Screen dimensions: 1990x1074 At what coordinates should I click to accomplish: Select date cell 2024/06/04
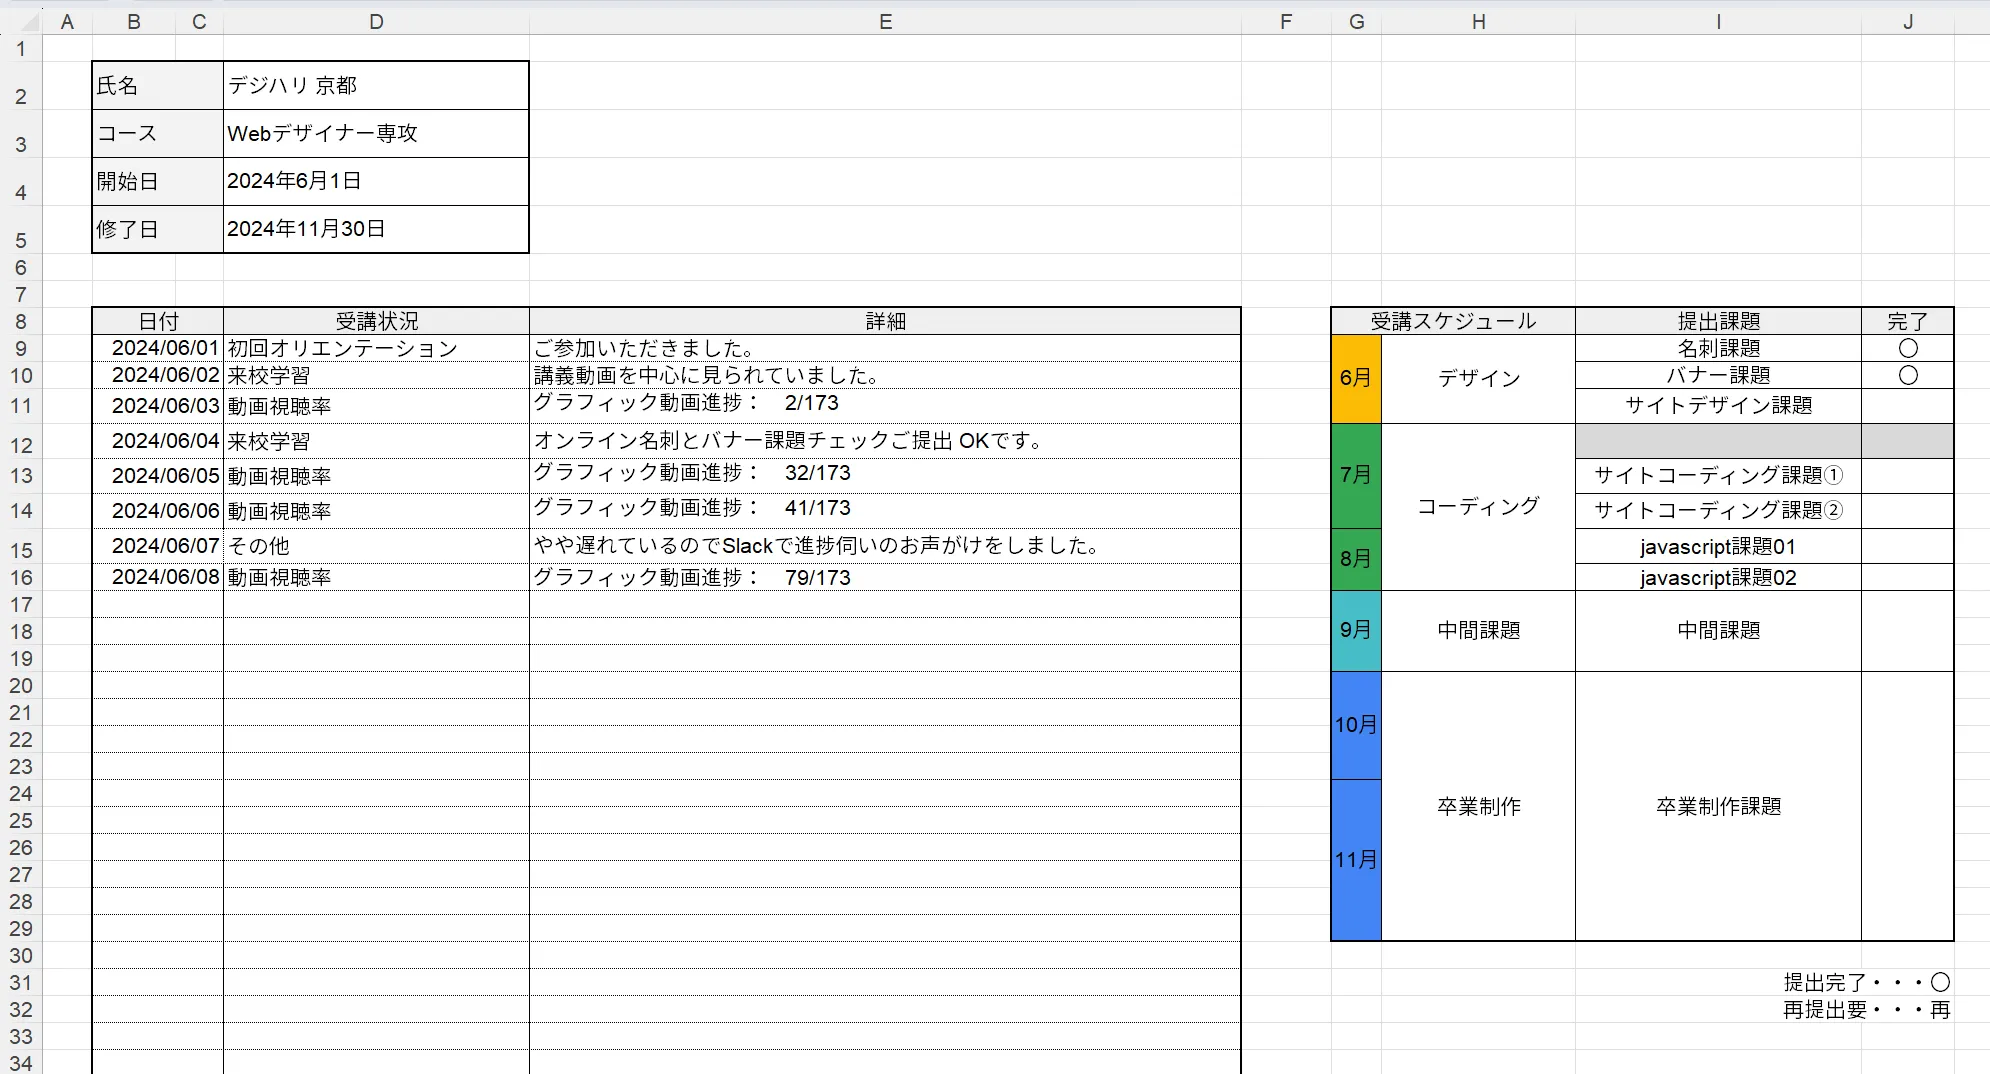[158, 441]
